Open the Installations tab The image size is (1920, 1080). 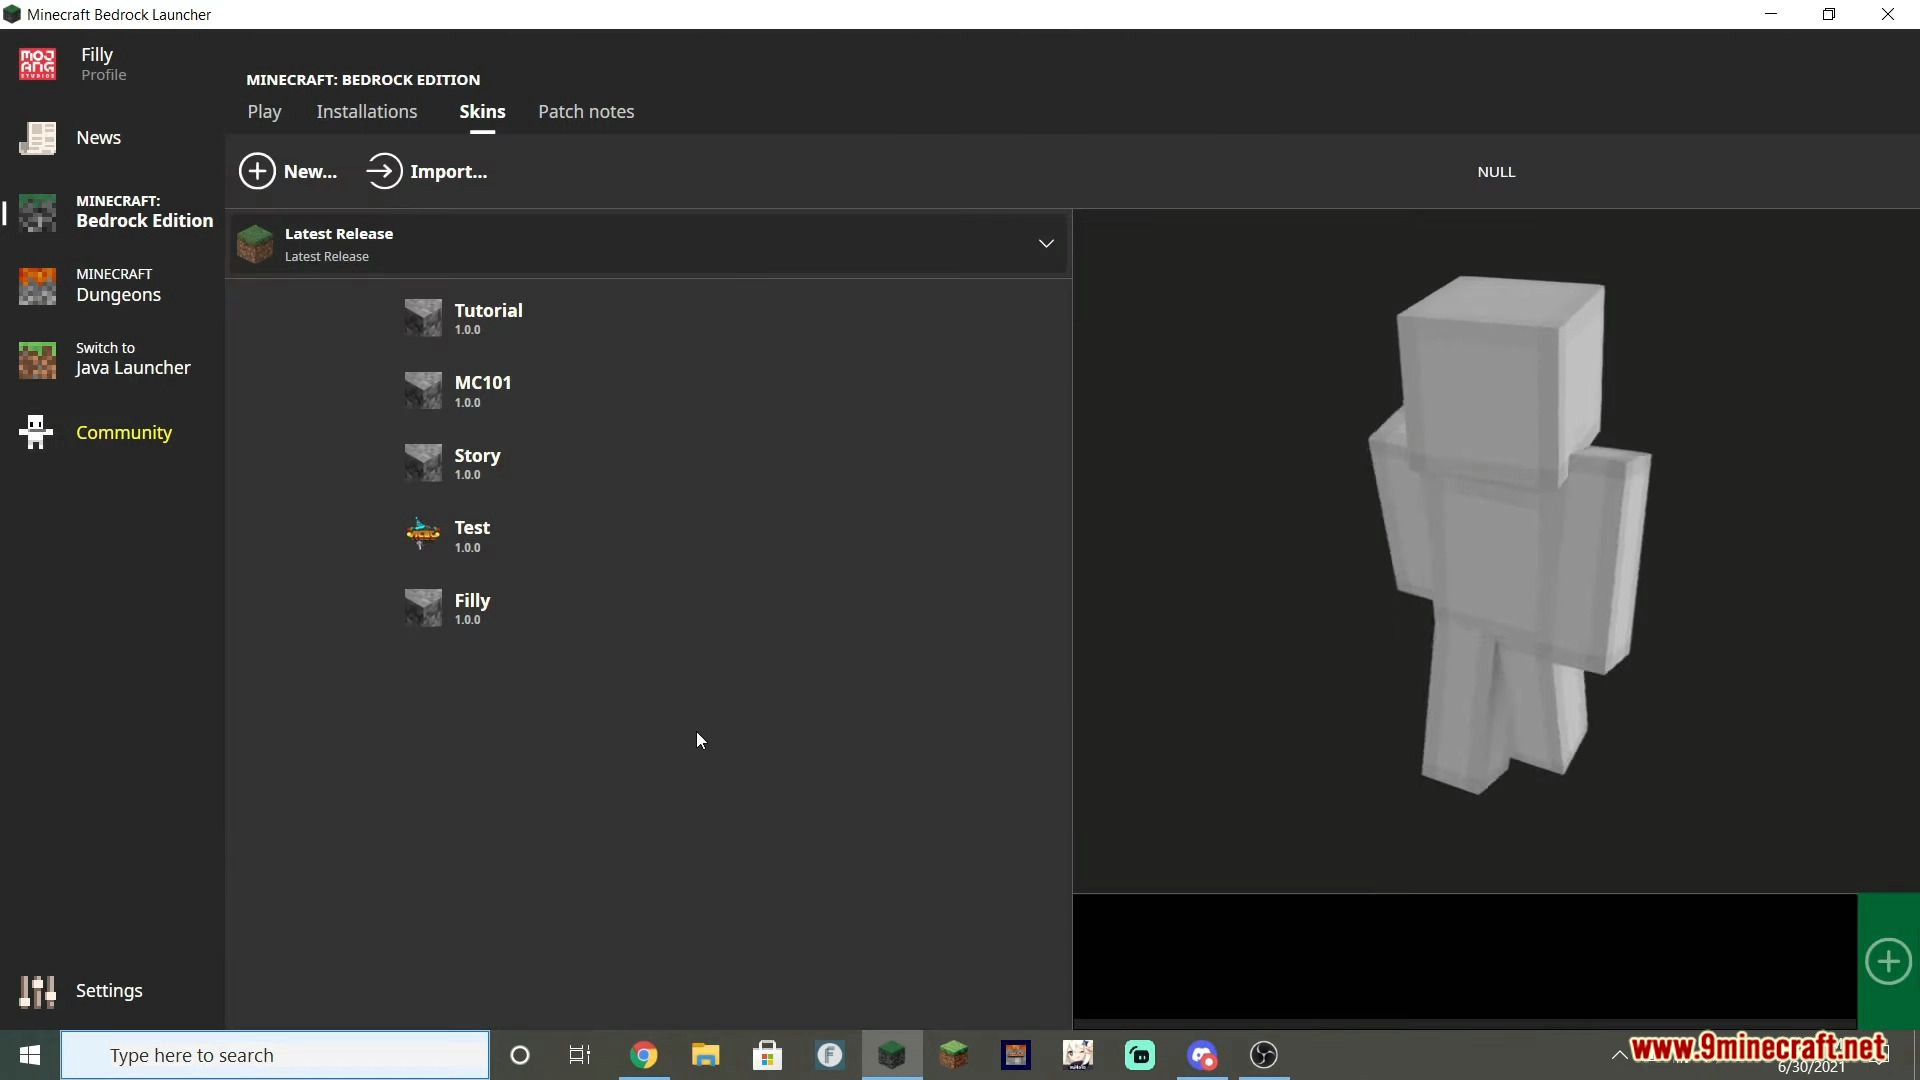click(x=367, y=111)
